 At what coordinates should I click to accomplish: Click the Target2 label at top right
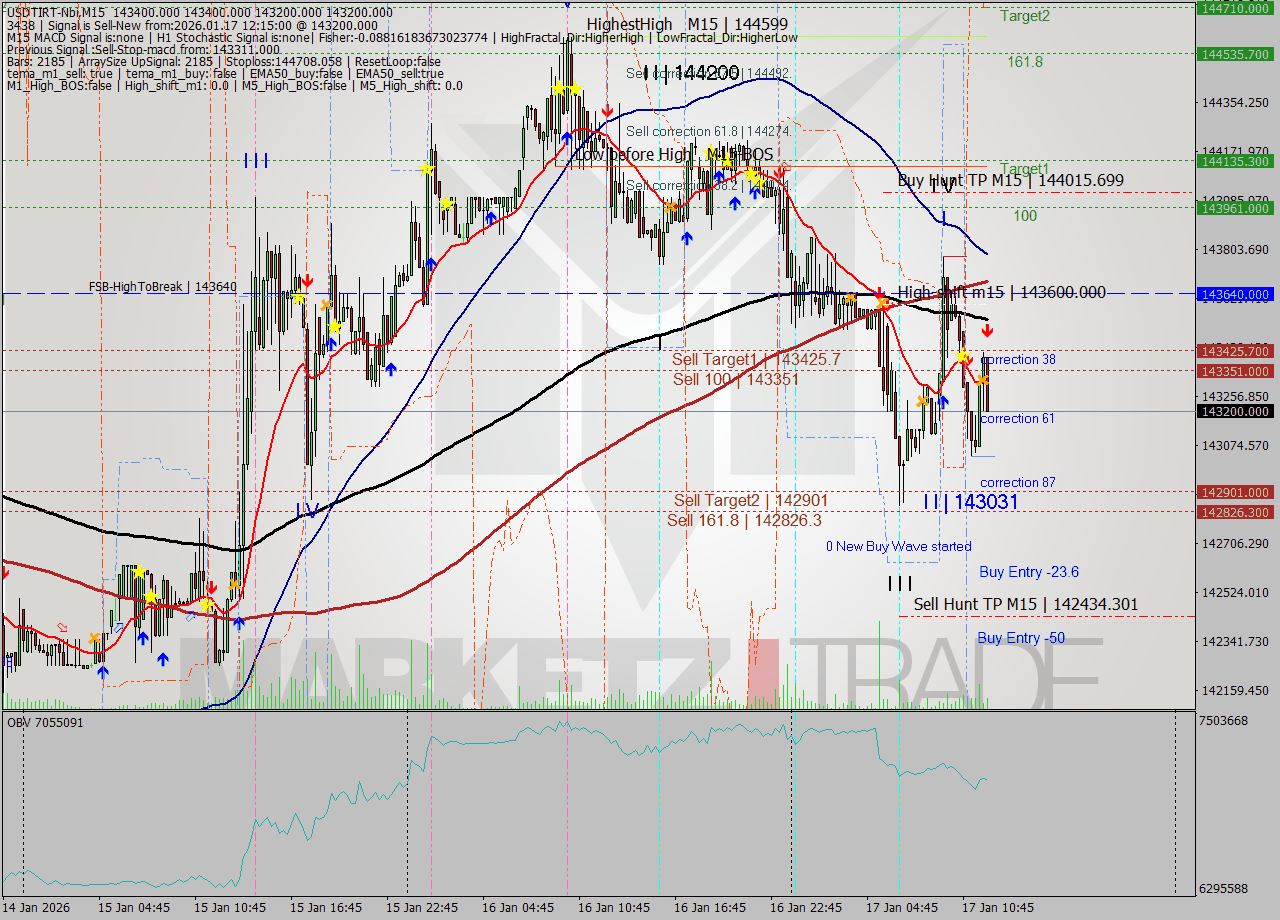(1024, 16)
